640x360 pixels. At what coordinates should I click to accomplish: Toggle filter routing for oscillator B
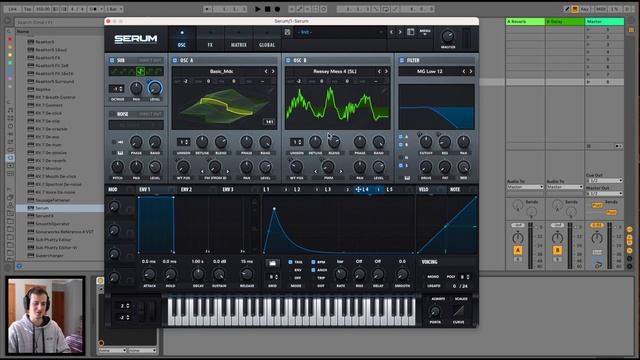401,144
